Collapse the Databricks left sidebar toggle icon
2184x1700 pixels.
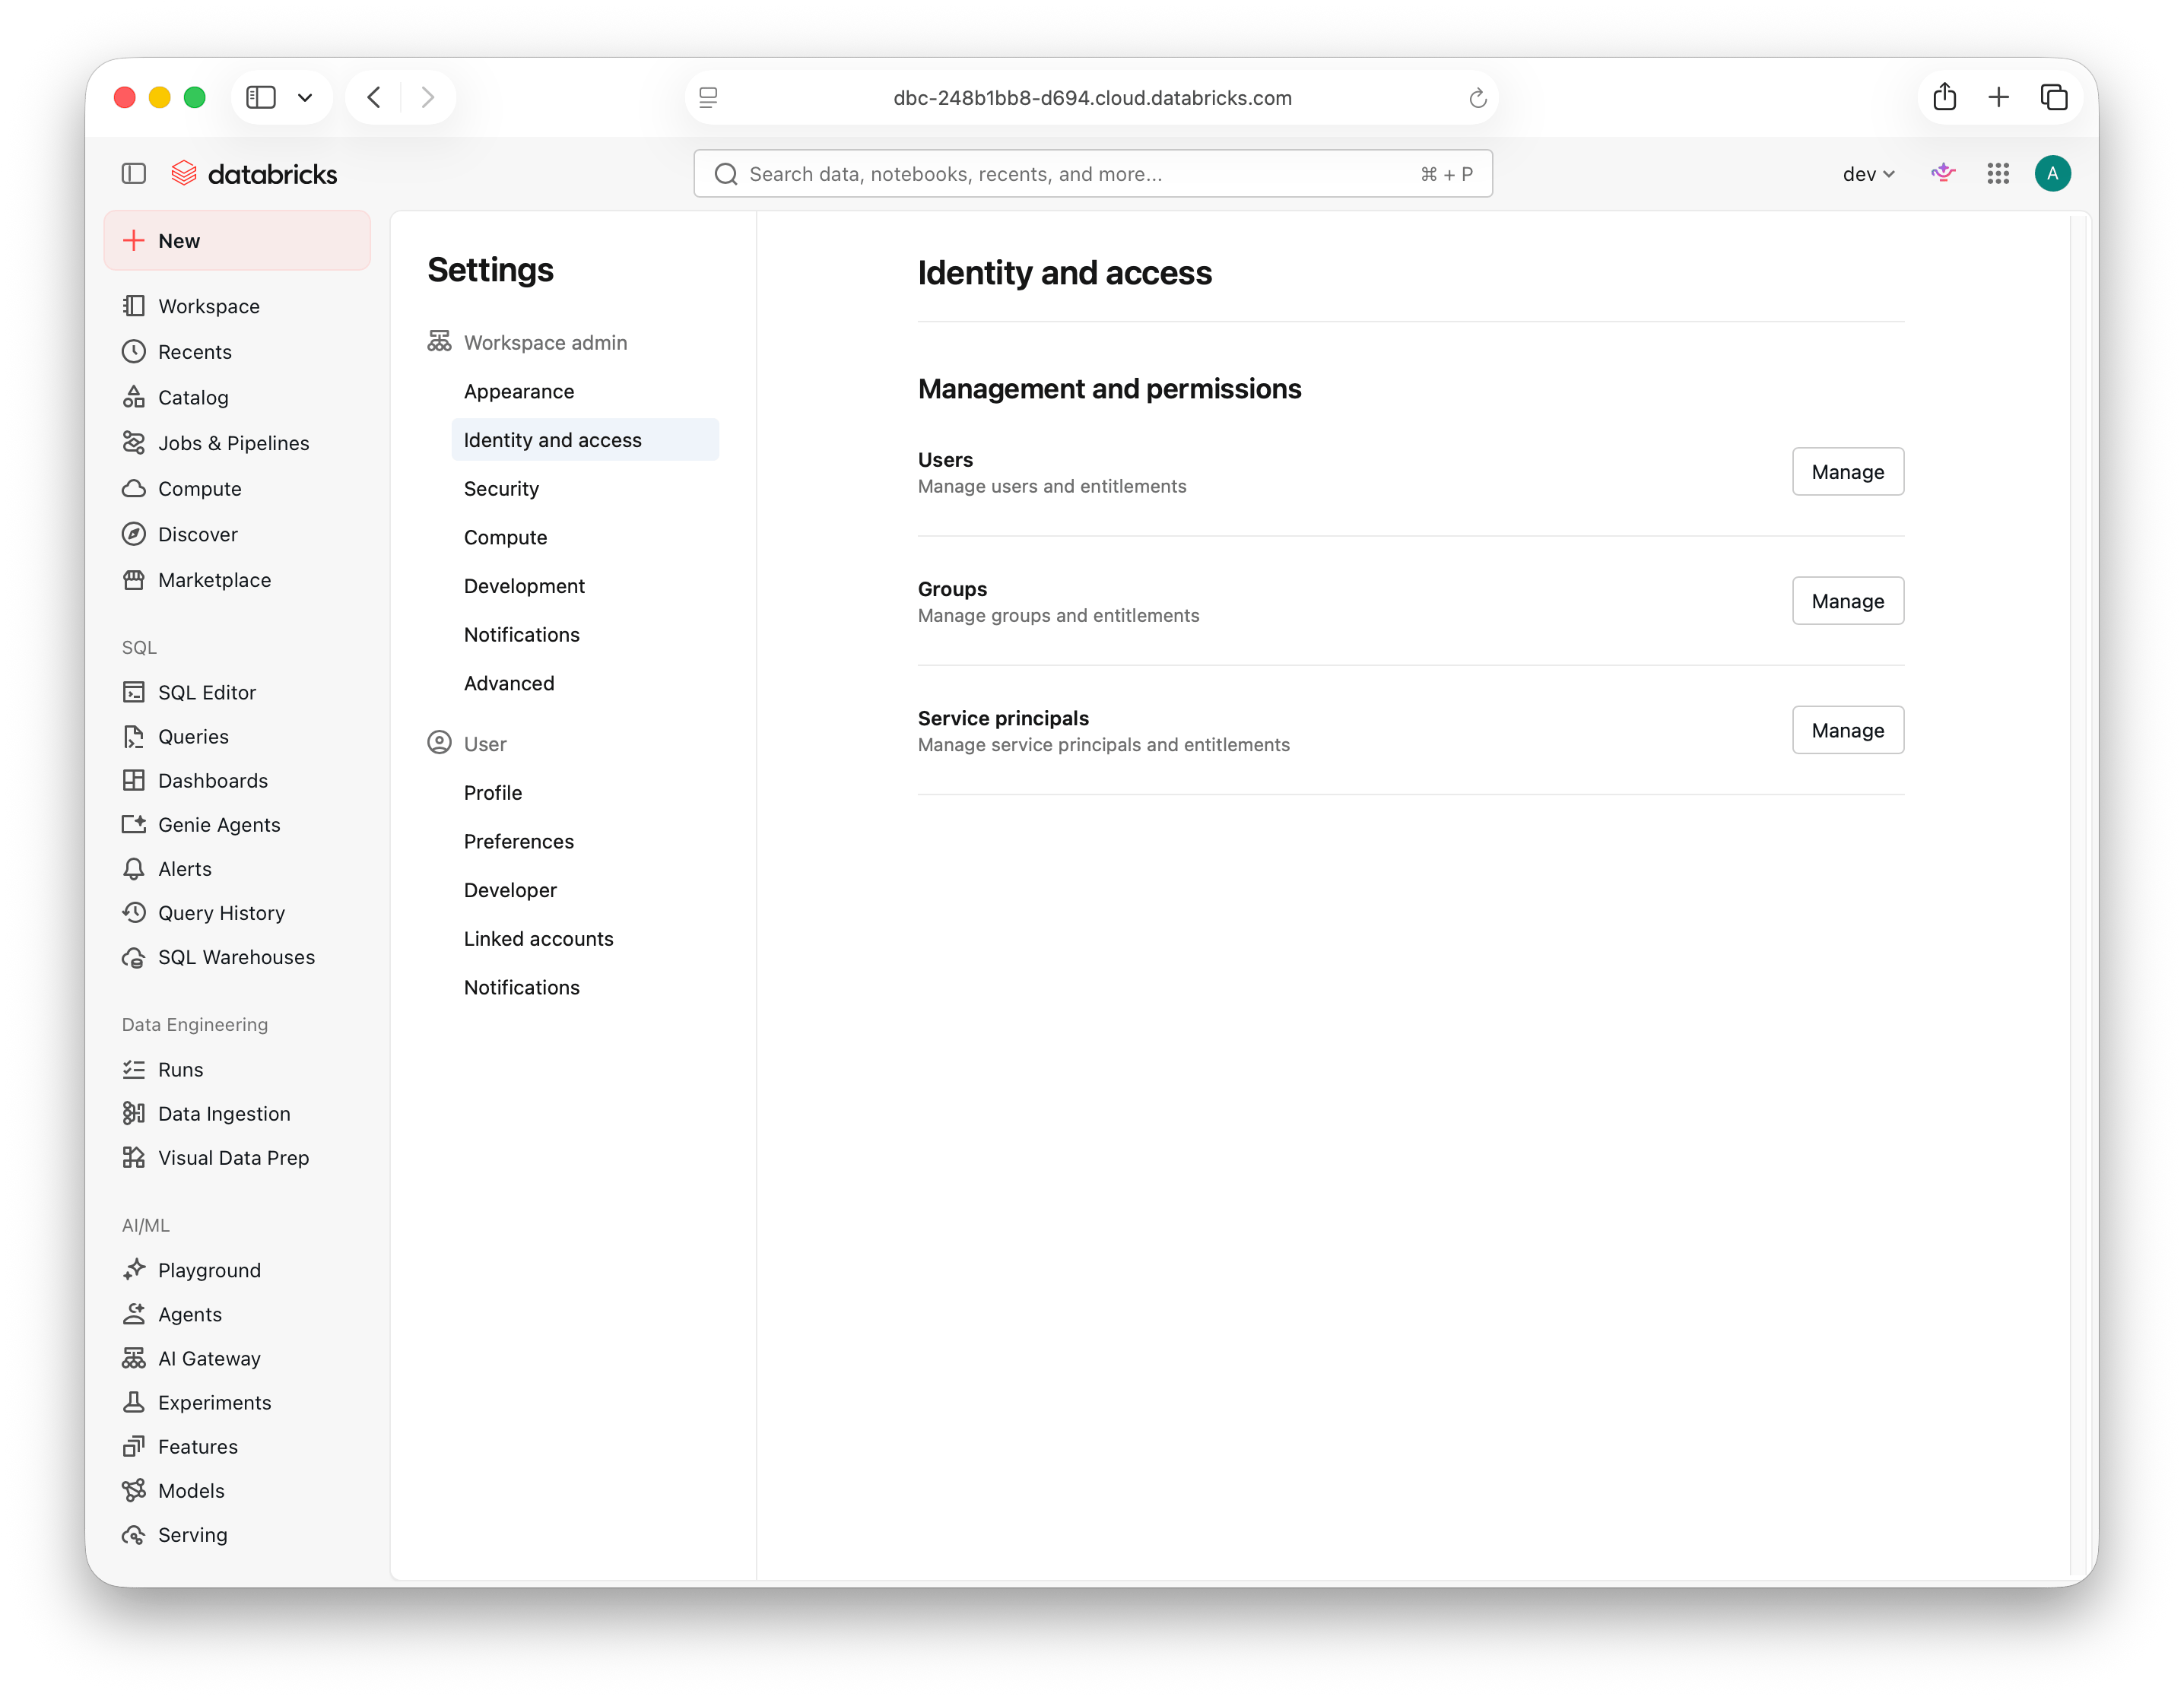tap(134, 174)
